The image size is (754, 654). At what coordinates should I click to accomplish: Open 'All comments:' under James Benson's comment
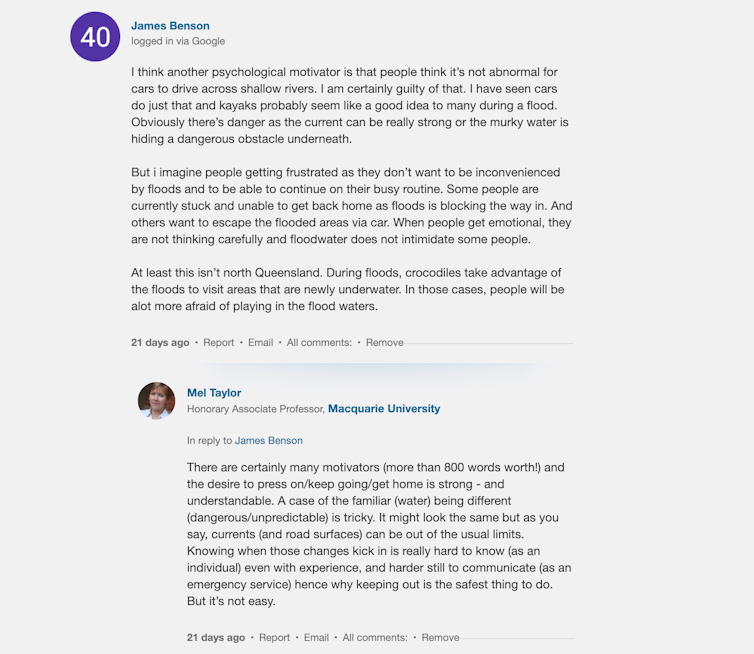click(319, 342)
